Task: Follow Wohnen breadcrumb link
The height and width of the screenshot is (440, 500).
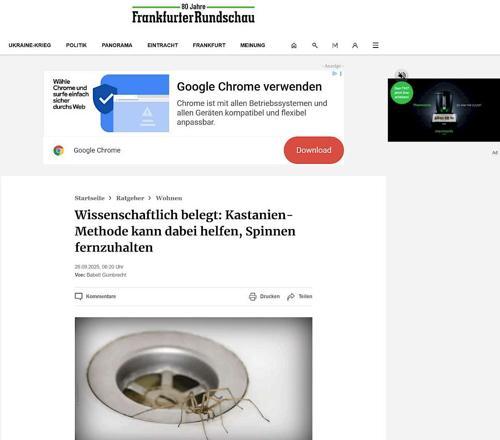Action: [x=169, y=198]
